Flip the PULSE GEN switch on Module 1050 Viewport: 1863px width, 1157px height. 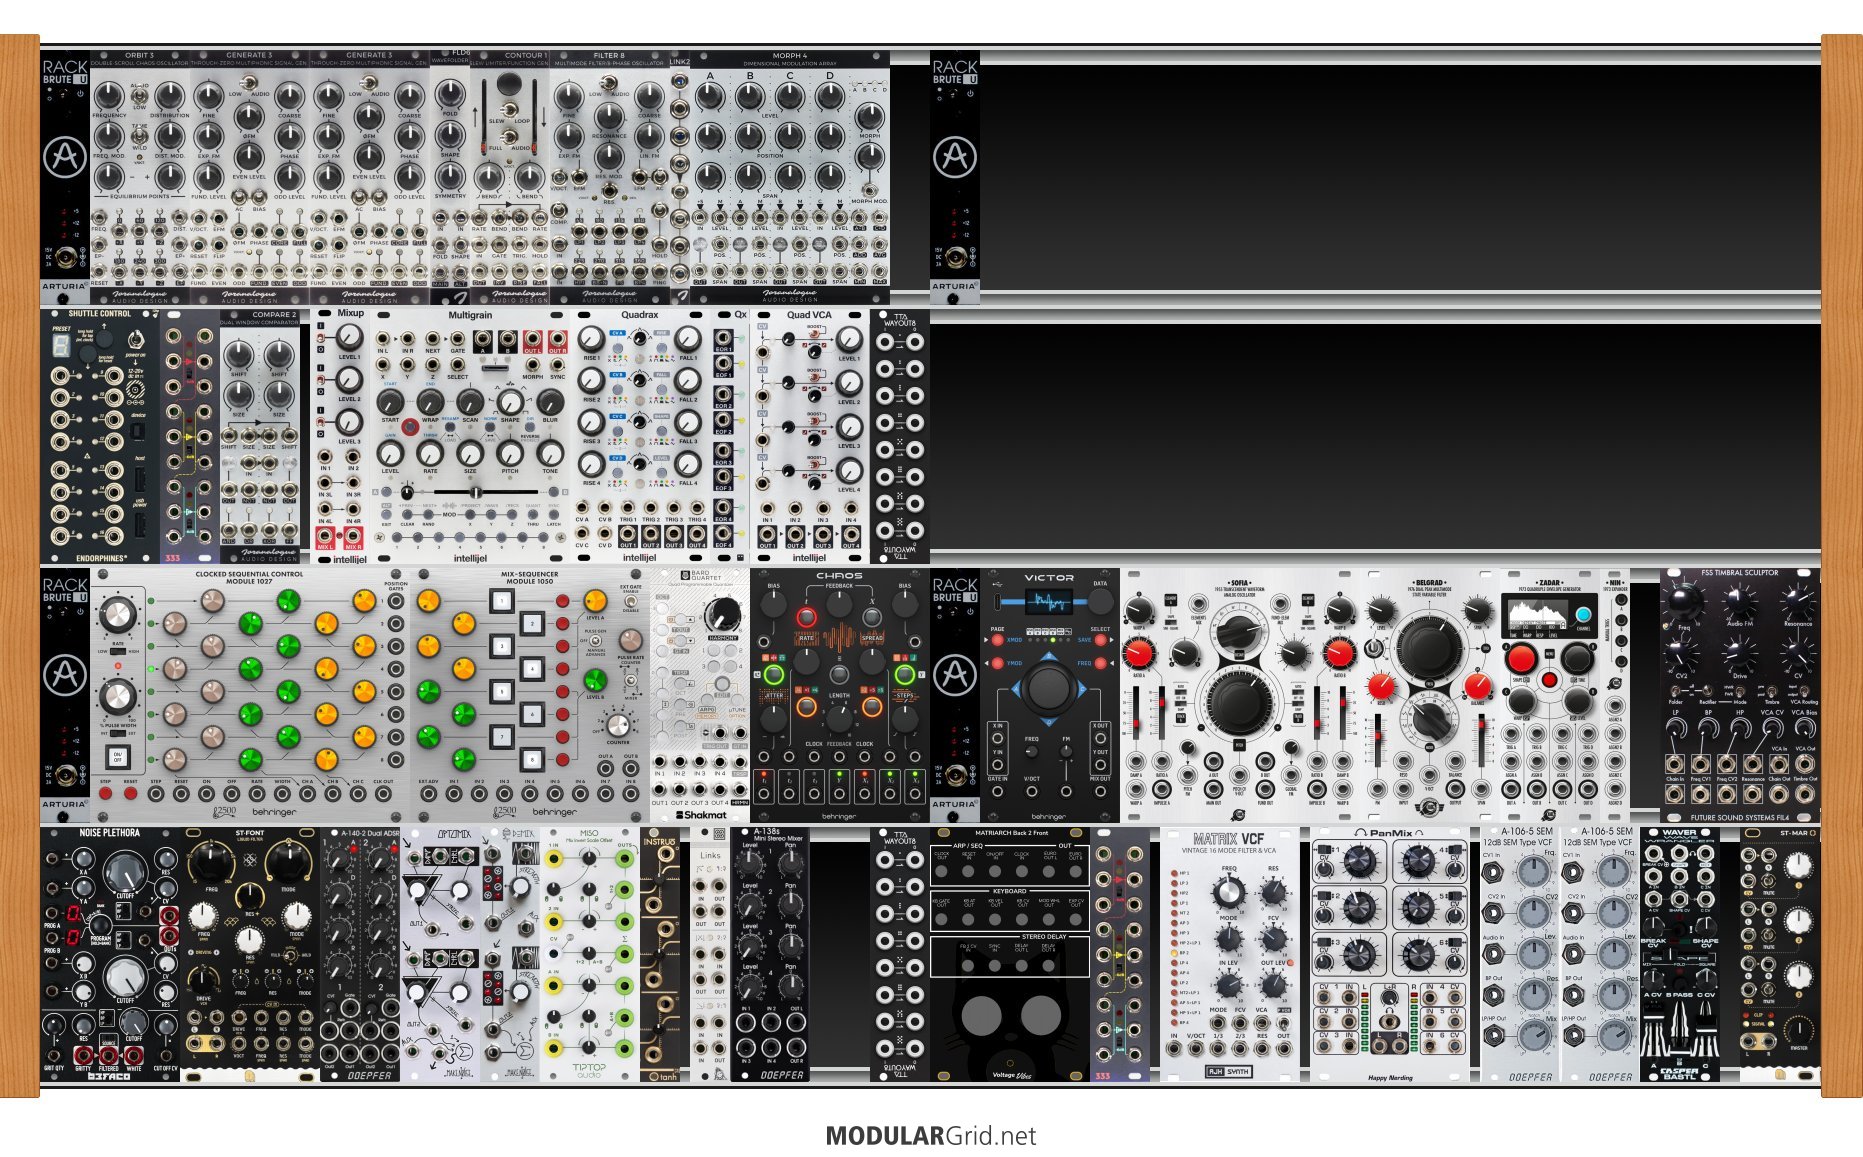pos(593,642)
